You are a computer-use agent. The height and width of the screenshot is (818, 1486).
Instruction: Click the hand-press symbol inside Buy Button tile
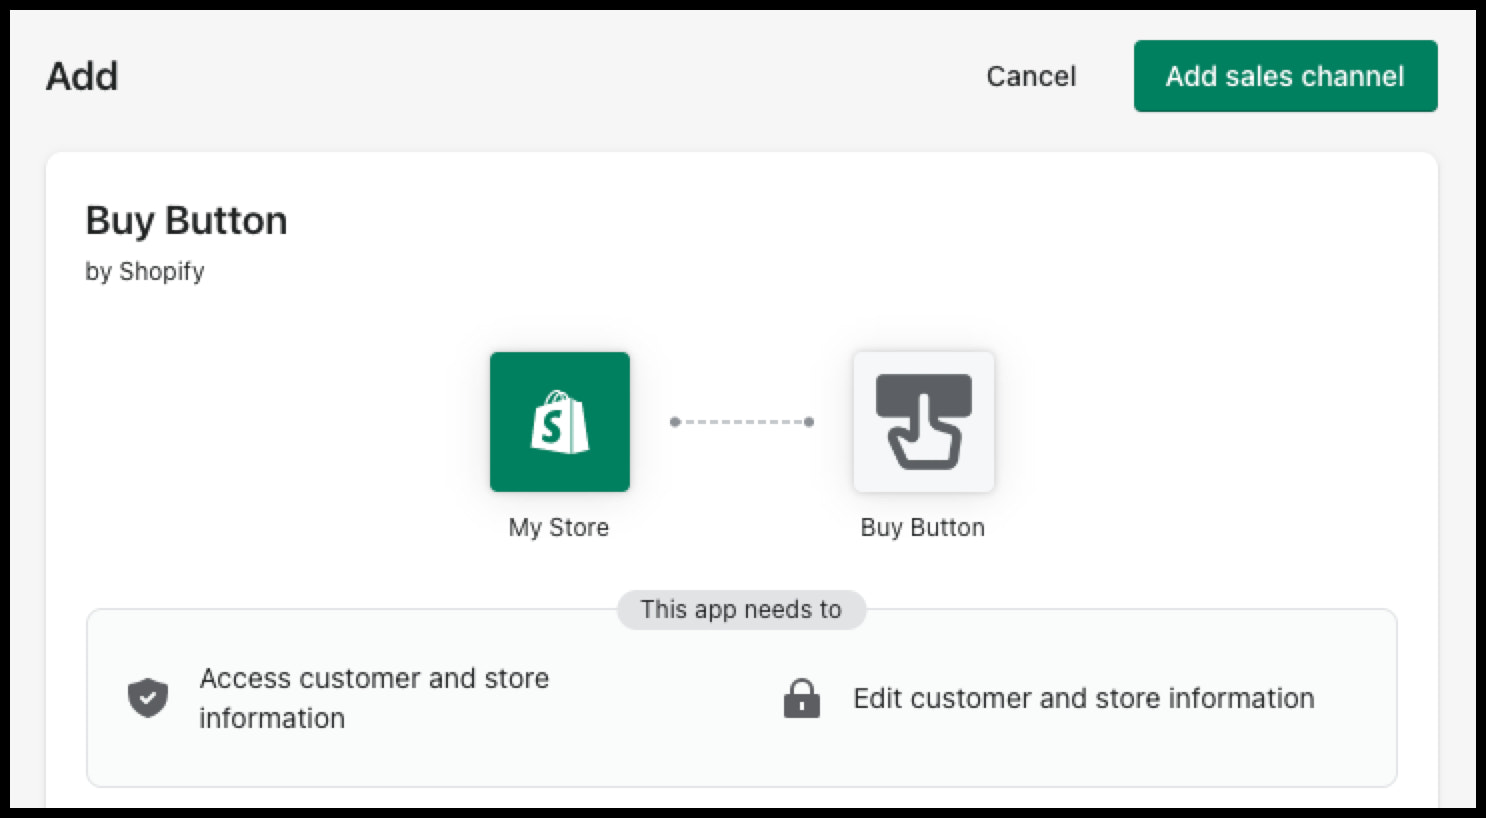tap(923, 421)
